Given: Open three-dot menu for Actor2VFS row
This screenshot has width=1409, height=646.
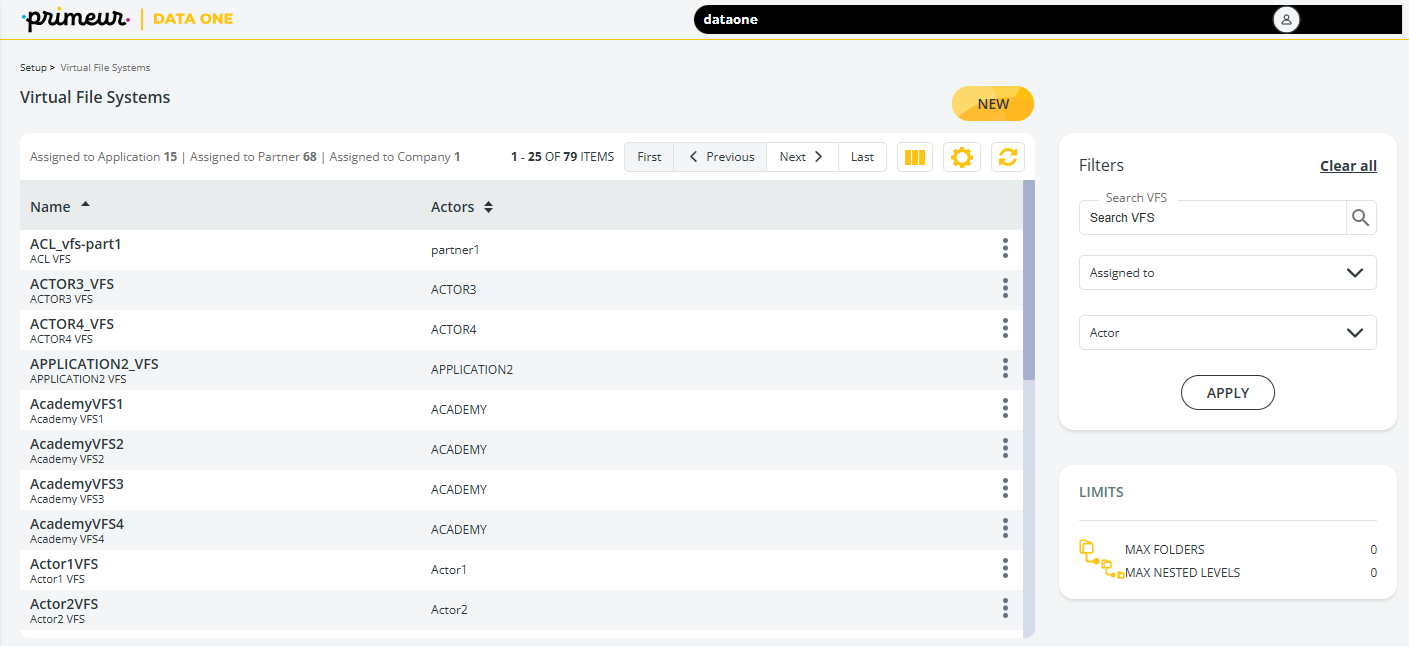Looking at the screenshot, I should click(1005, 609).
